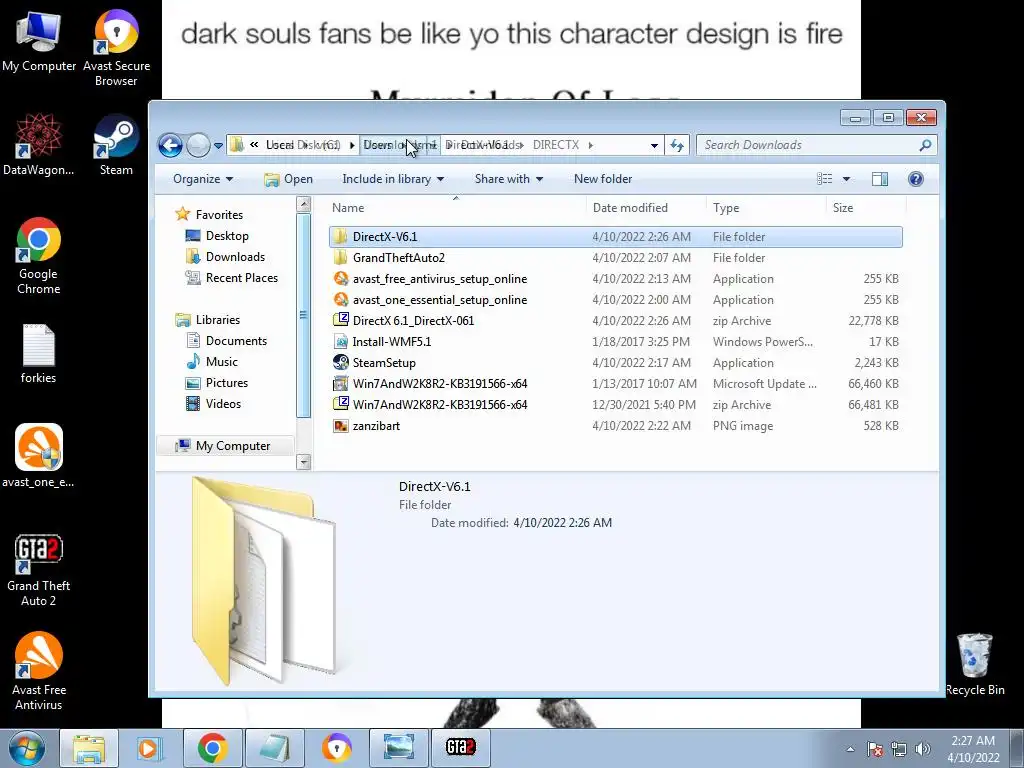Open Google Chrome desktop shortcut

coord(39,256)
